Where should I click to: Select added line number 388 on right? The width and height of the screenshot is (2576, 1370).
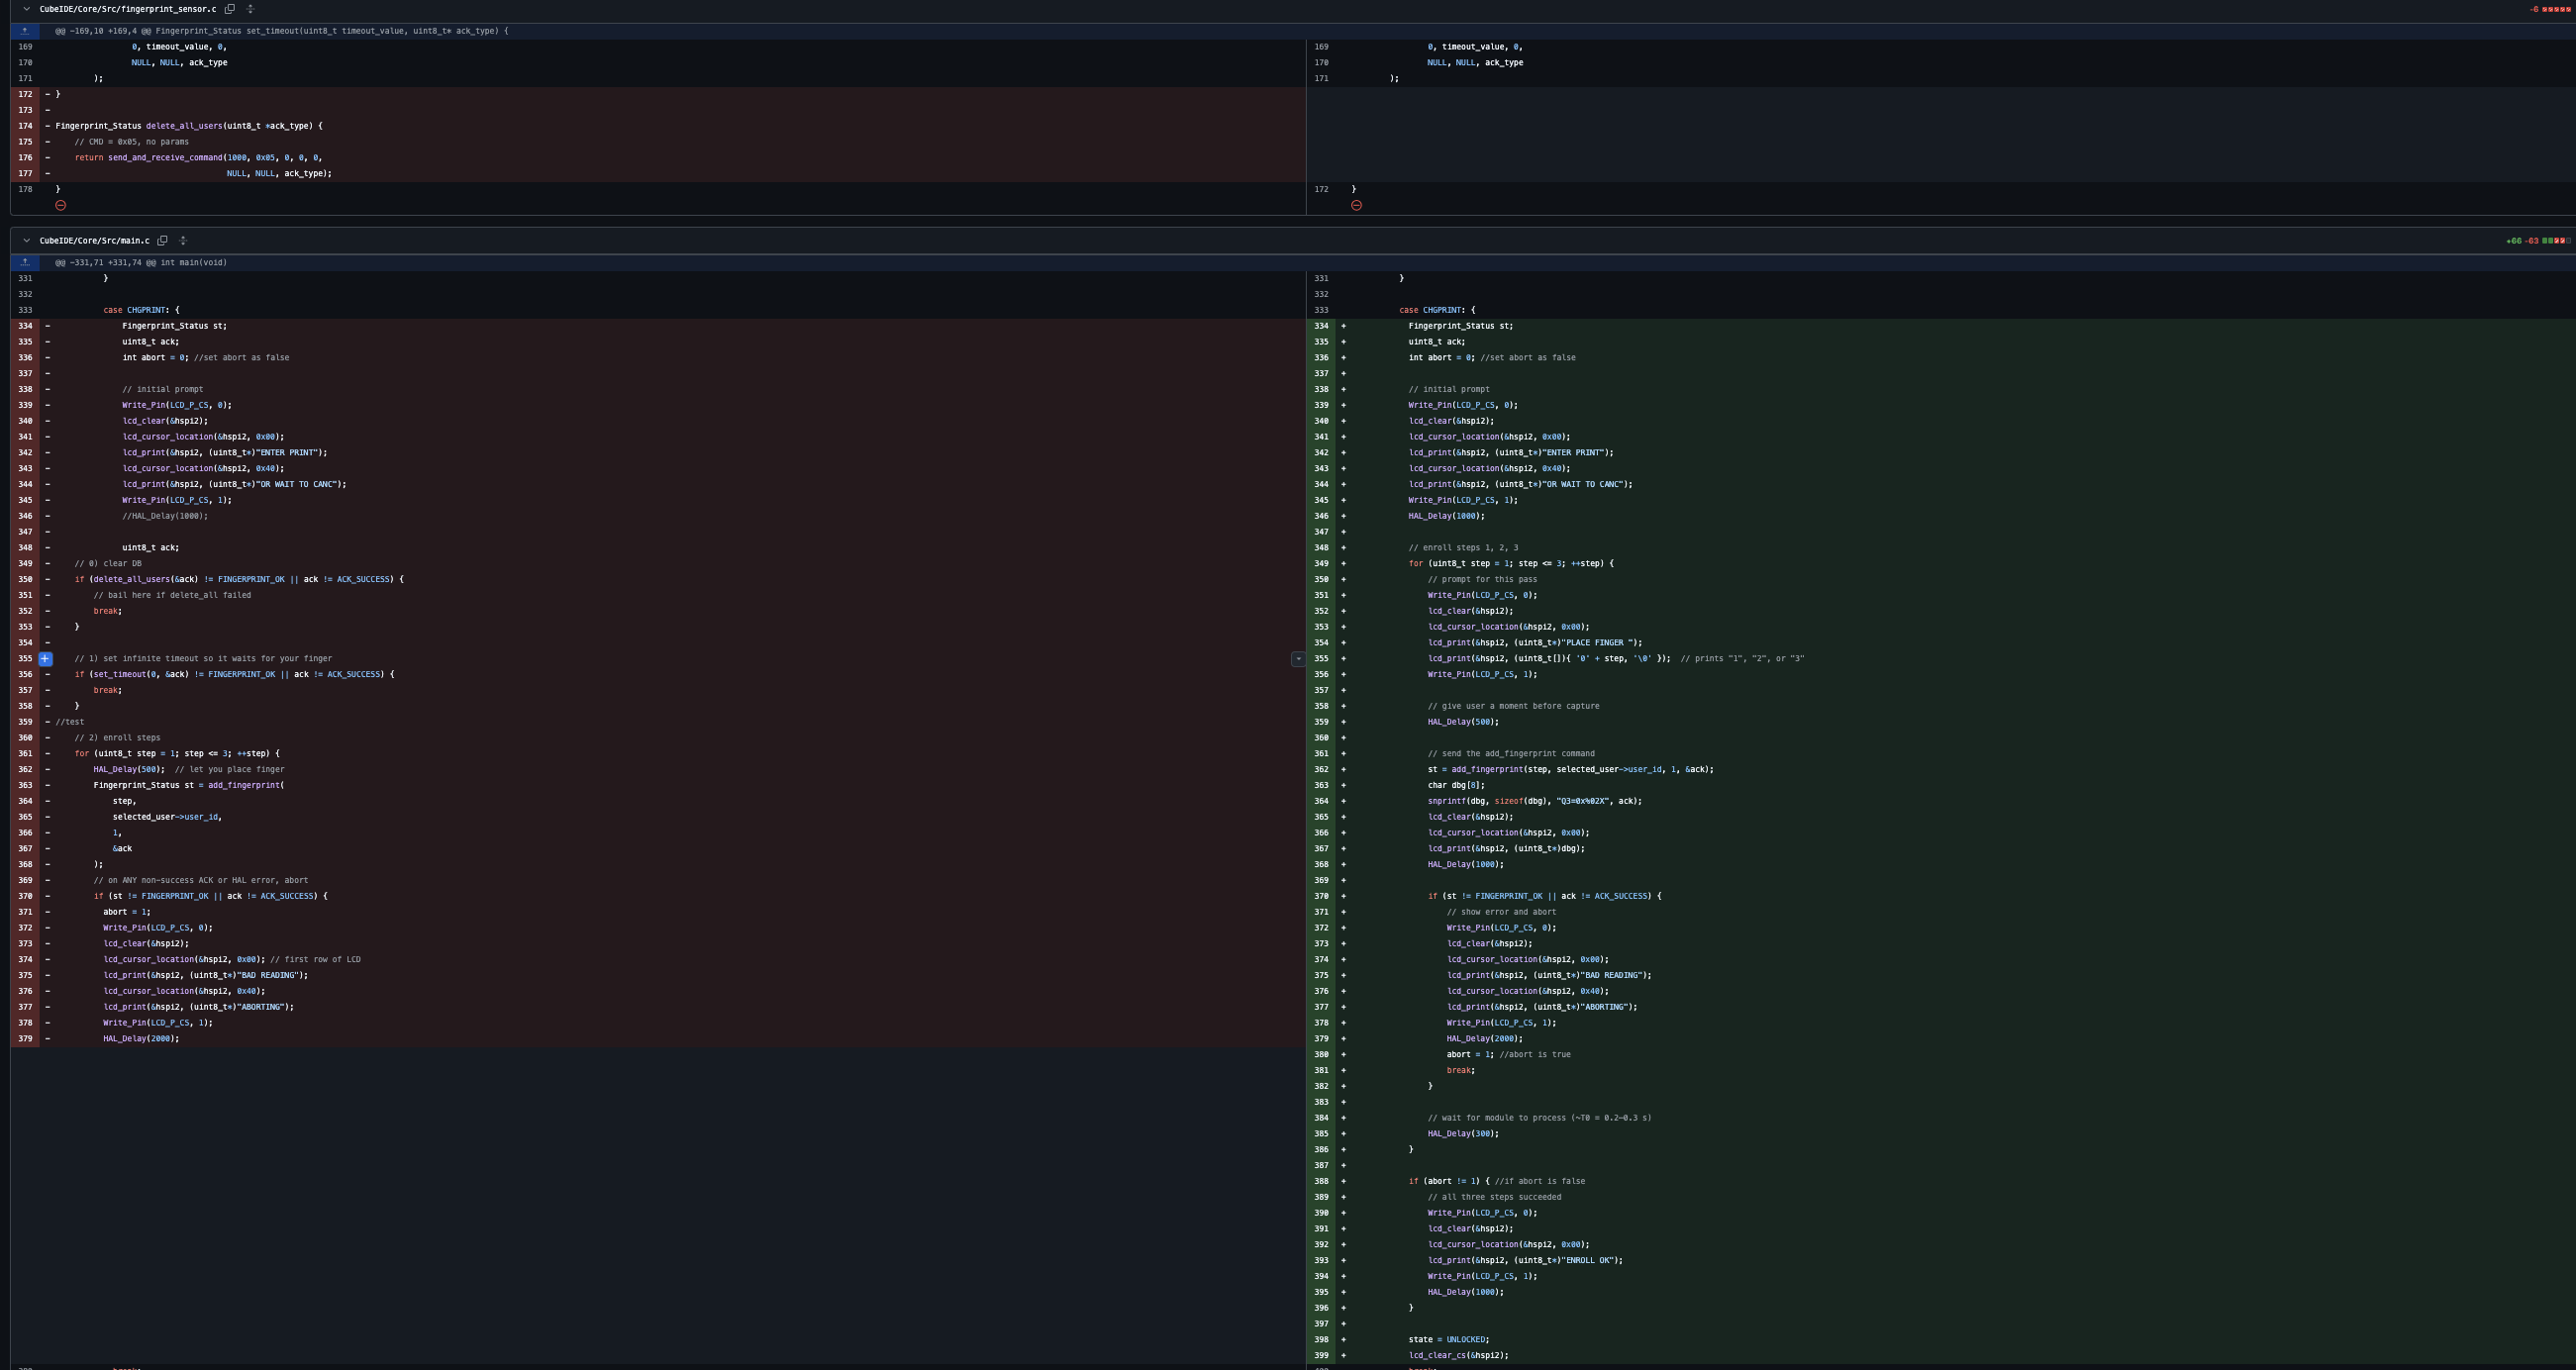(x=1321, y=1181)
